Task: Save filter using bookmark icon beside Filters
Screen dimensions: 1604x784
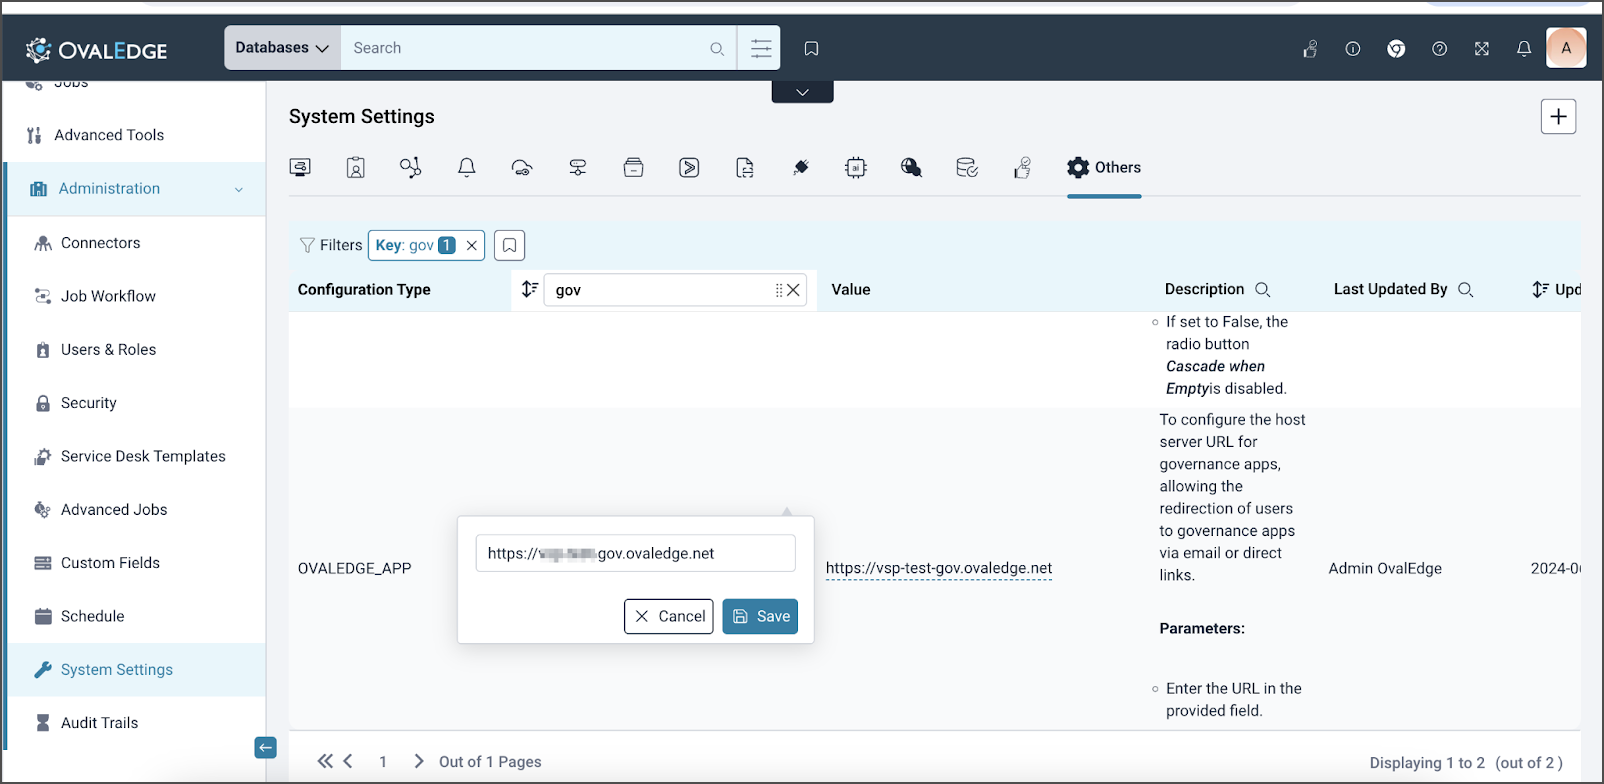Action: pos(509,245)
